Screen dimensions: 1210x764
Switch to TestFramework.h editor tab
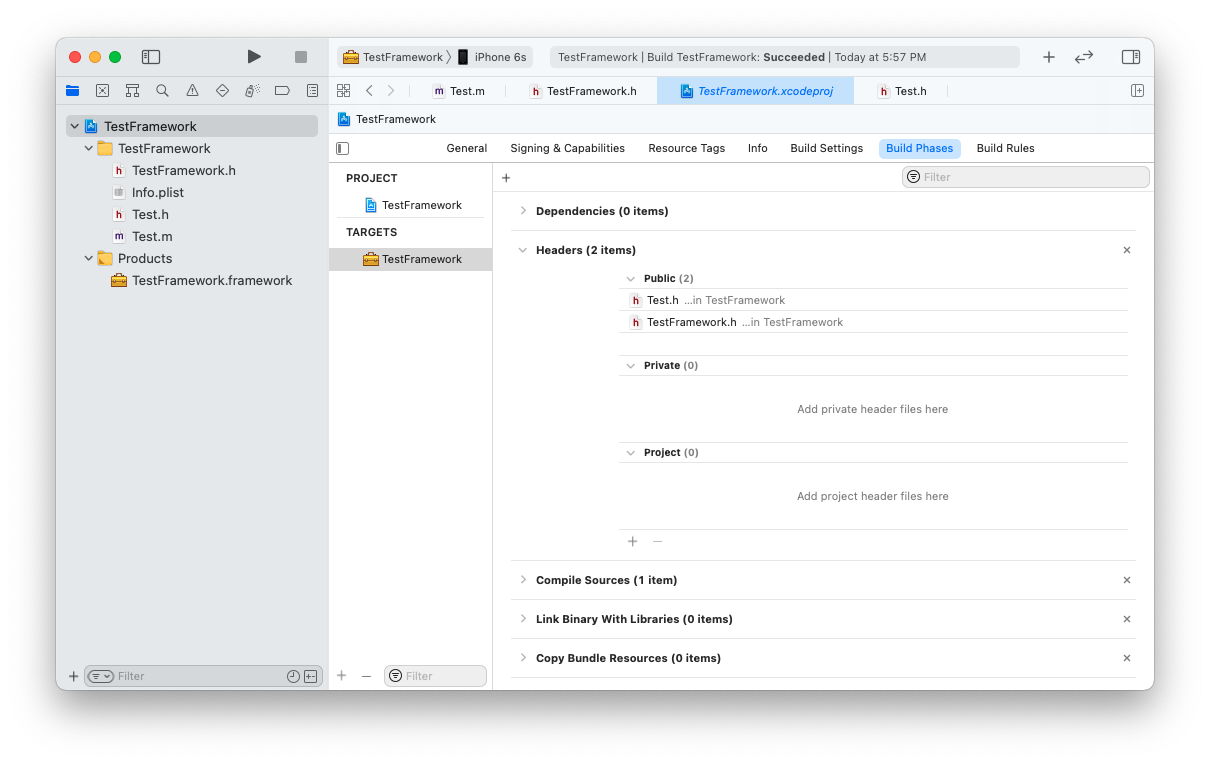pyautogui.click(x=583, y=91)
